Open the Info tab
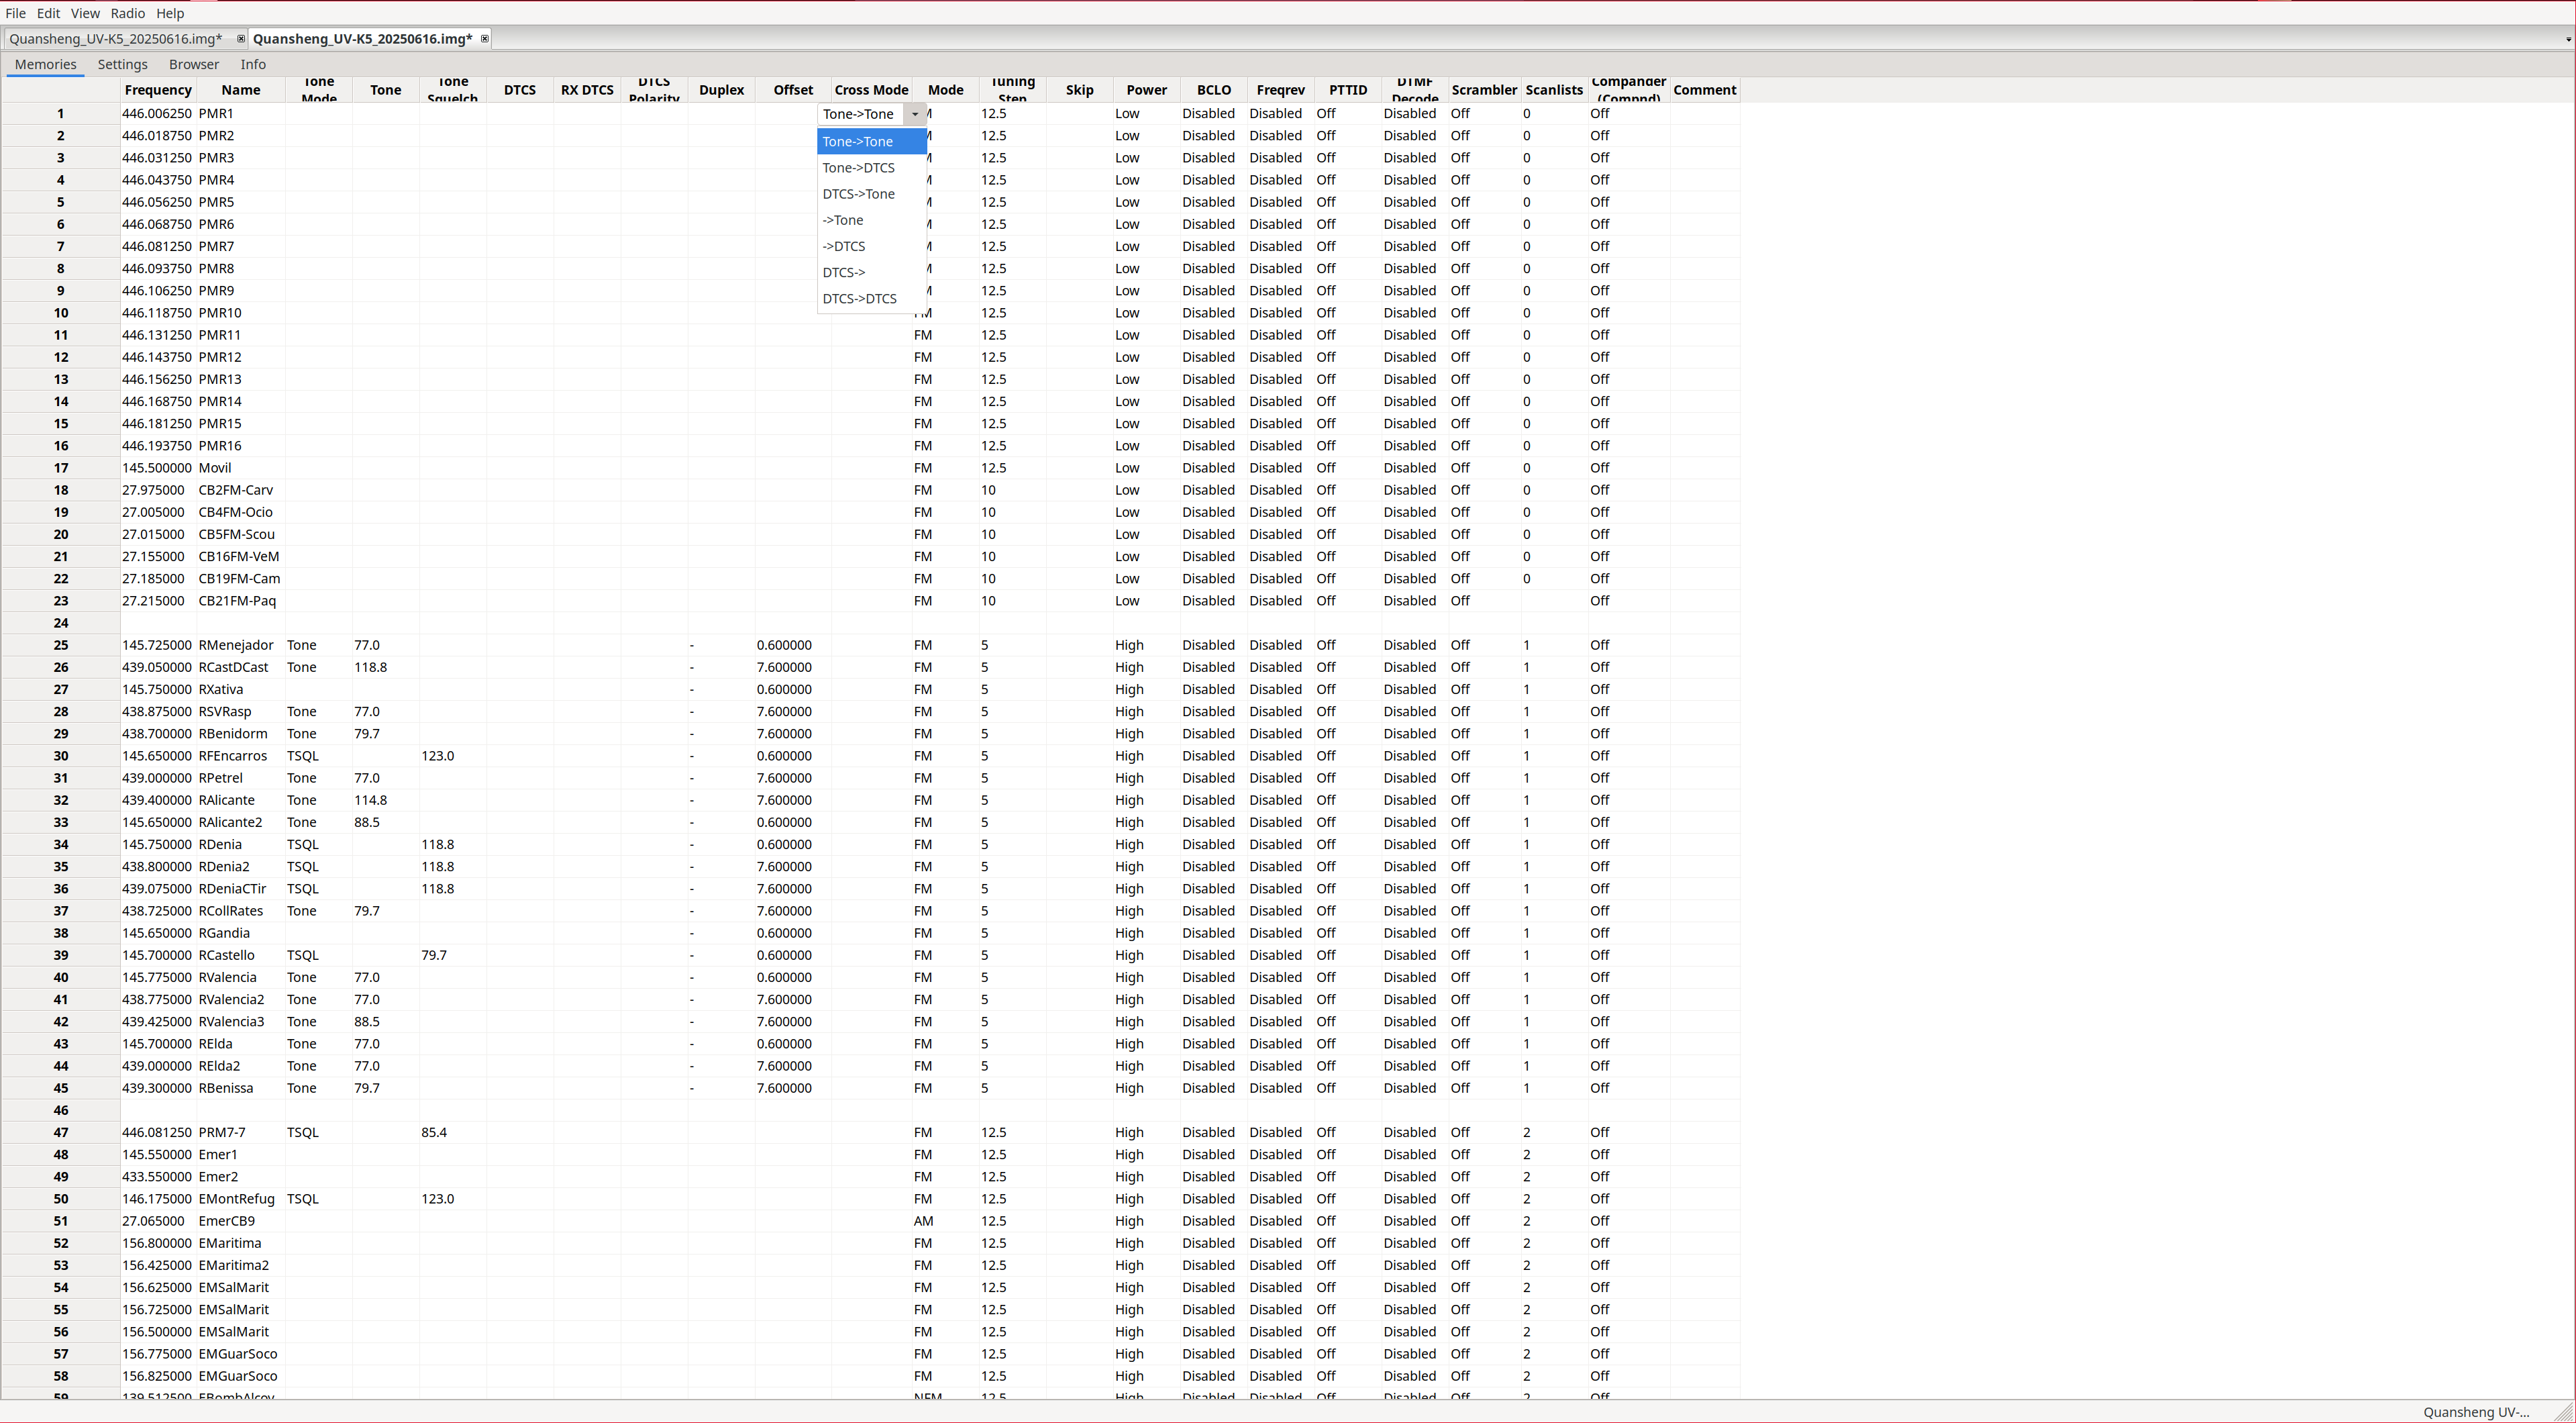 click(253, 64)
